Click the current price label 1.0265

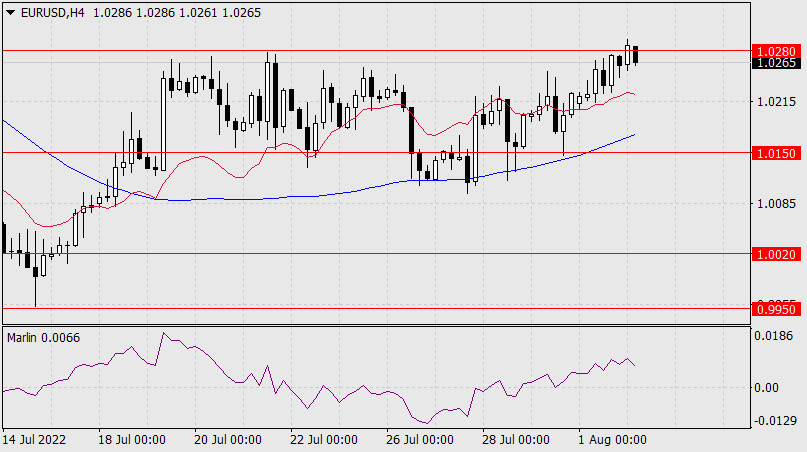coord(776,63)
